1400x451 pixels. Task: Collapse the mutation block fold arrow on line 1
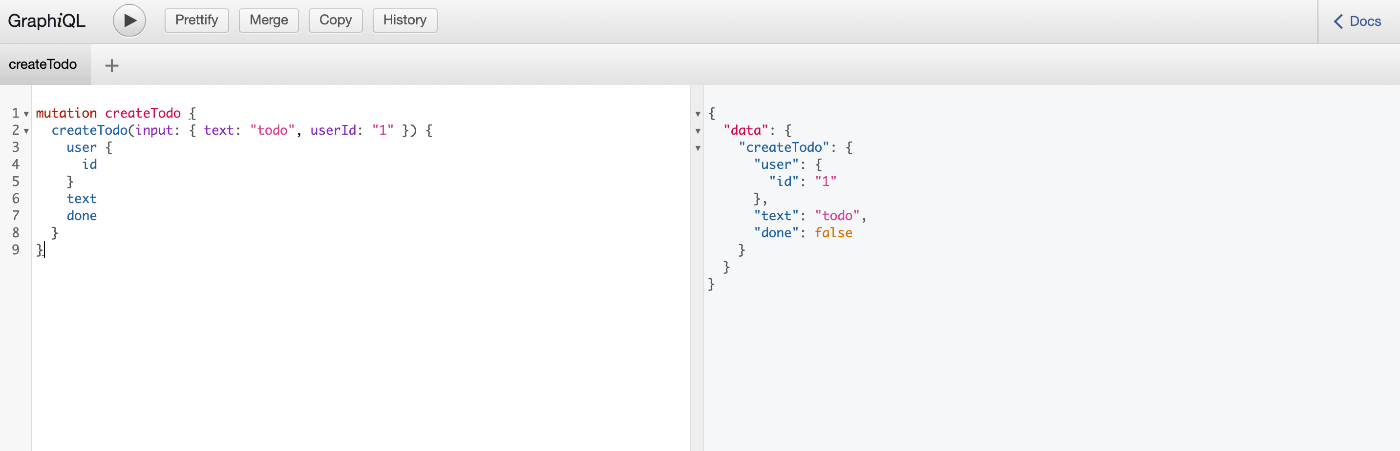pos(26,114)
